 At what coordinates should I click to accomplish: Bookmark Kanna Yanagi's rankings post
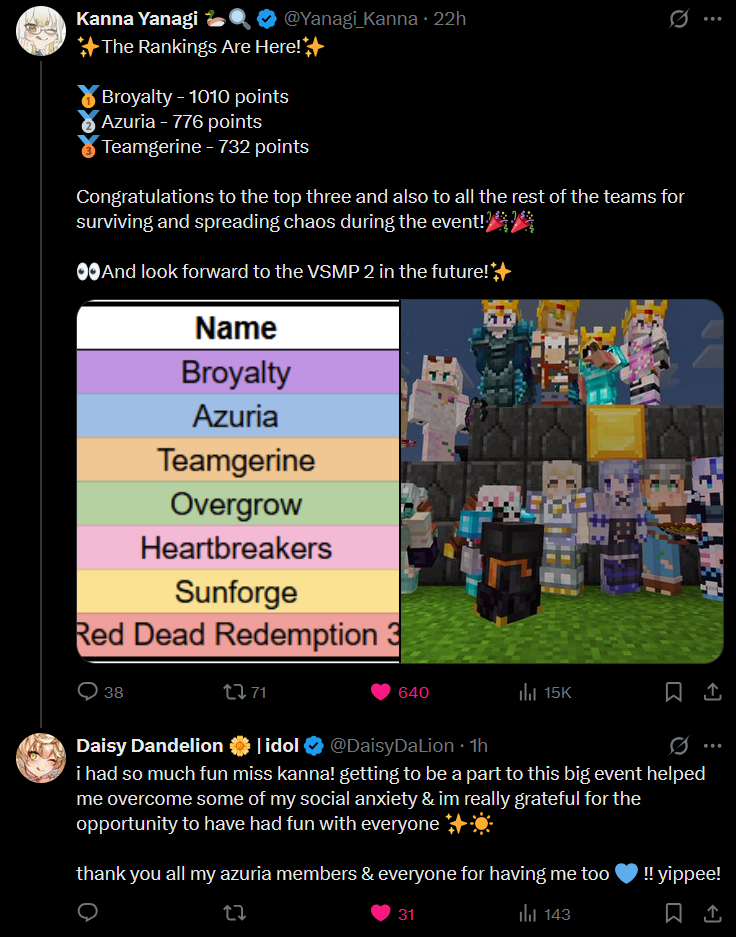pyautogui.click(x=673, y=692)
